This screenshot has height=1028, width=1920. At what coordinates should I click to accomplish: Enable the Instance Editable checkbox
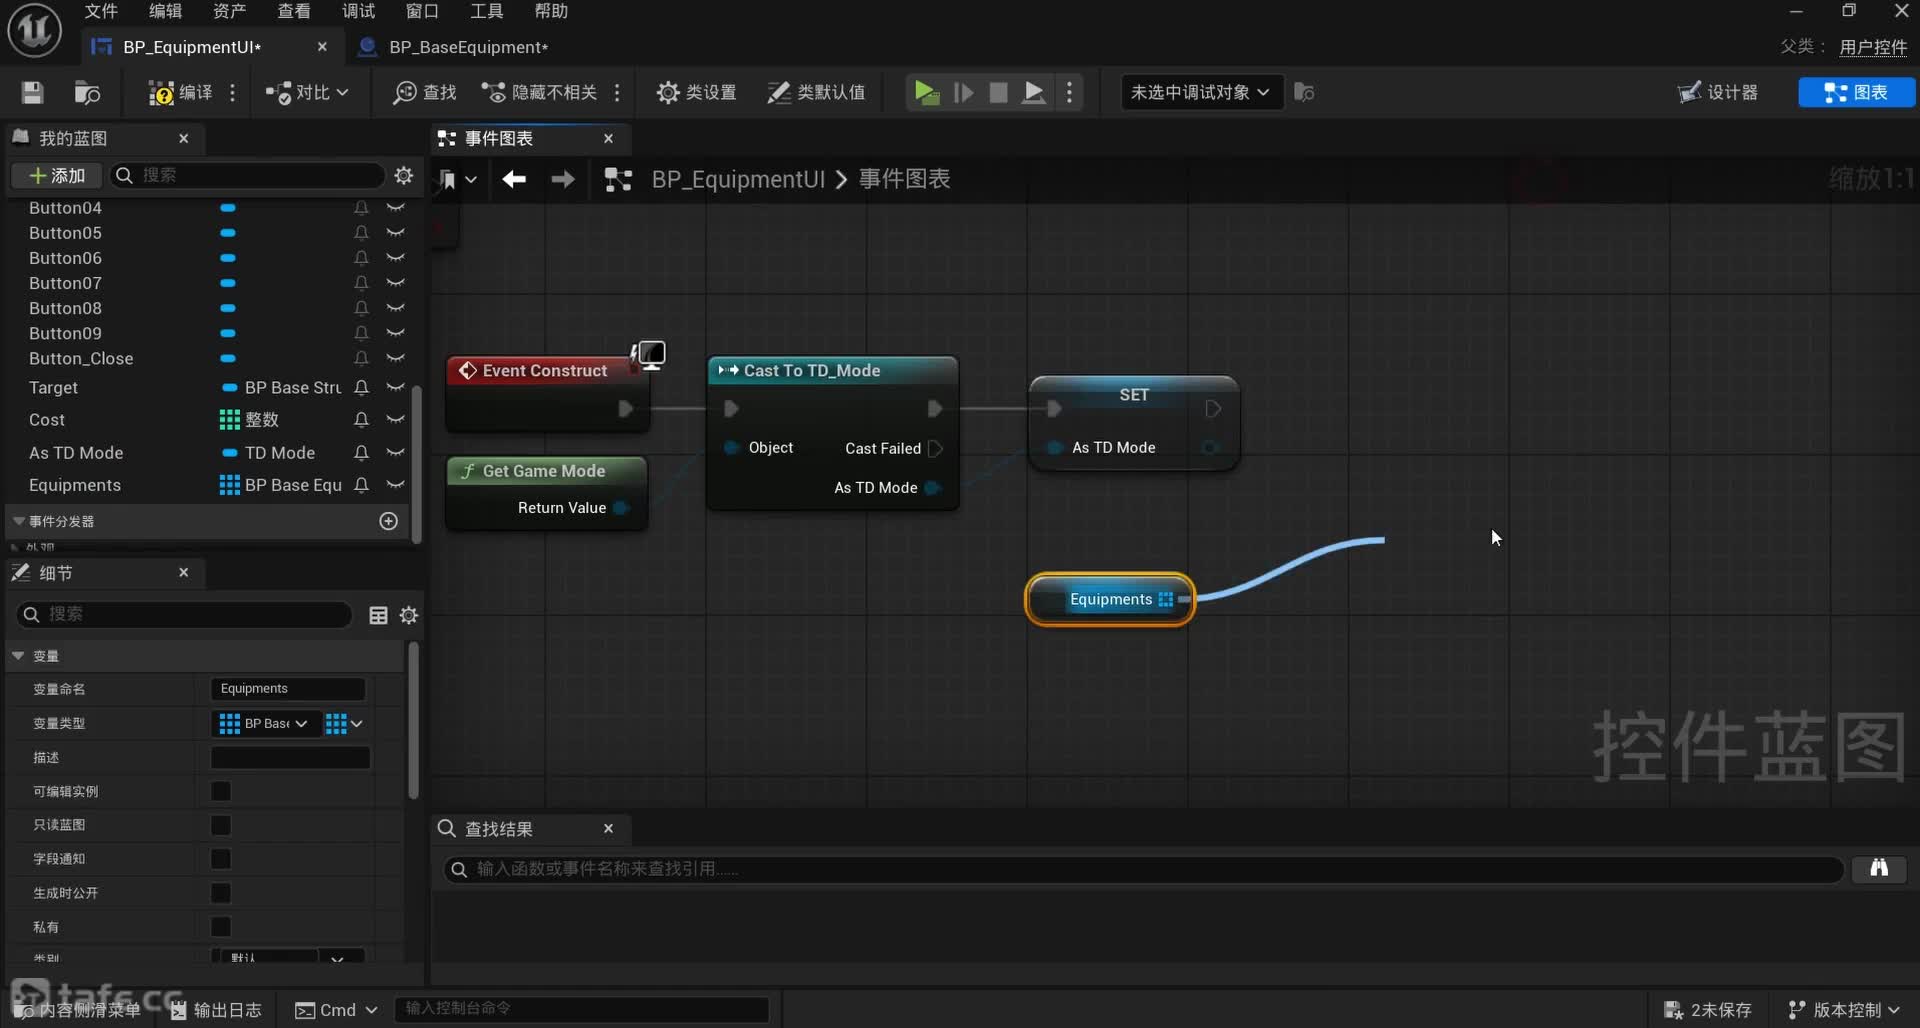[221, 791]
